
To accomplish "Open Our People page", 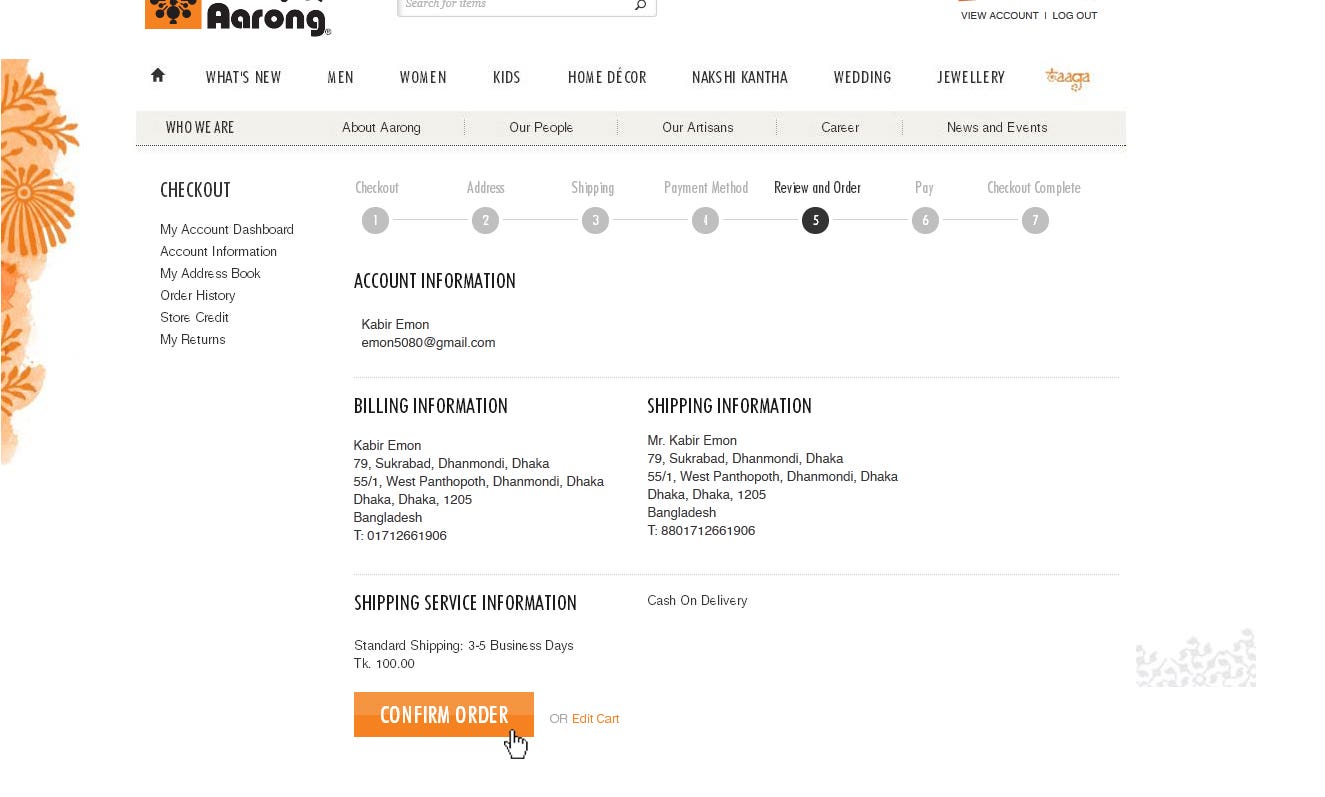I will (541, 128).
